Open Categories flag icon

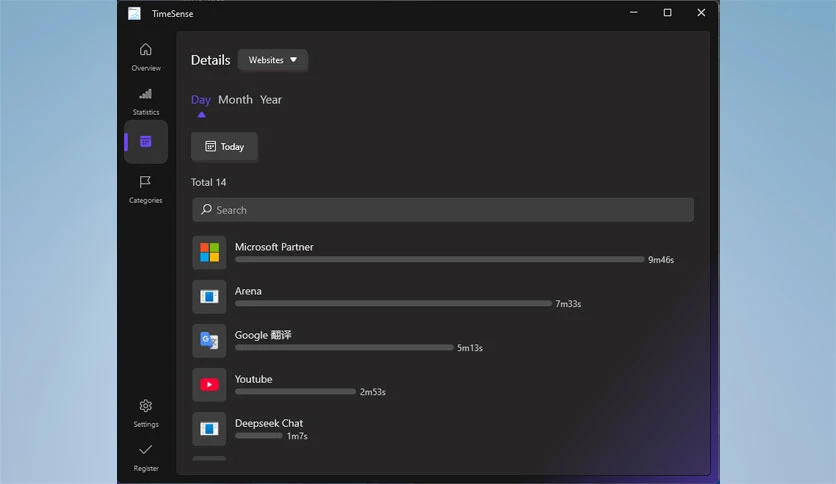click(x=145, y=182)
